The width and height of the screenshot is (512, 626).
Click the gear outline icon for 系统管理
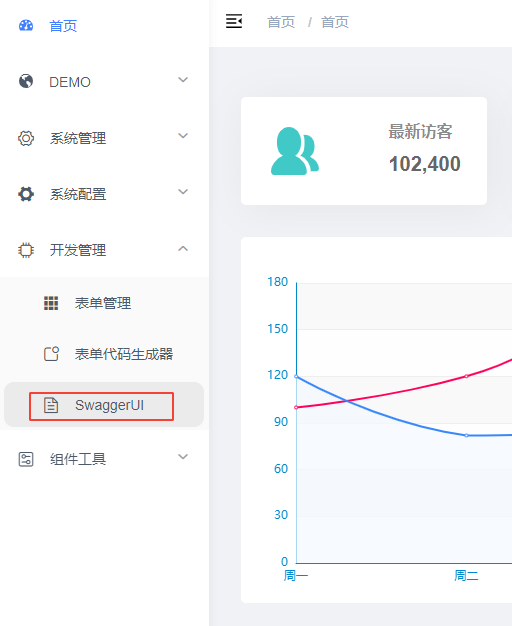pos(26,138)
